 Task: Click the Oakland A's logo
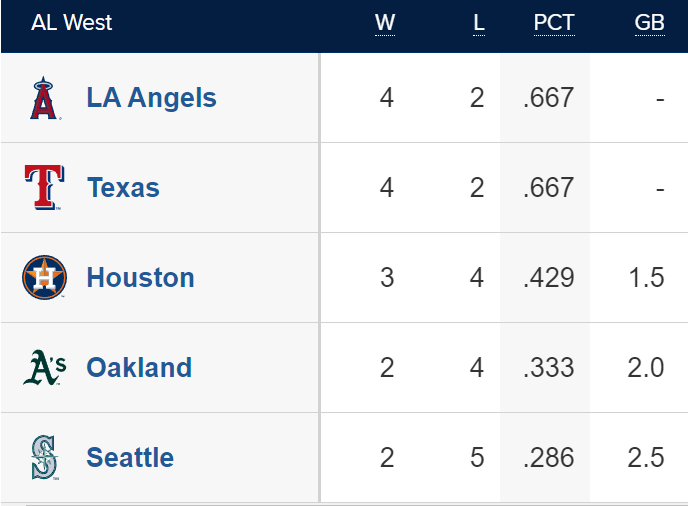tap(44, 367)
